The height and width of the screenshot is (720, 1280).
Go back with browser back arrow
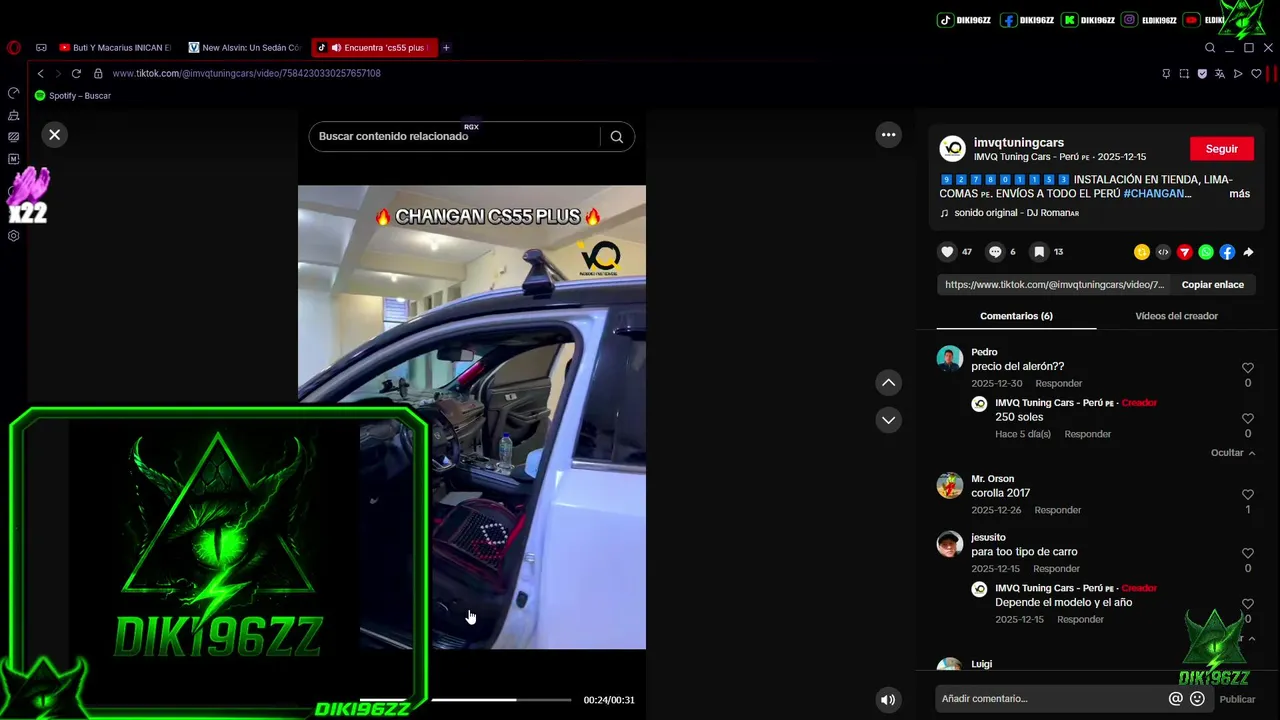pos(40,73)
